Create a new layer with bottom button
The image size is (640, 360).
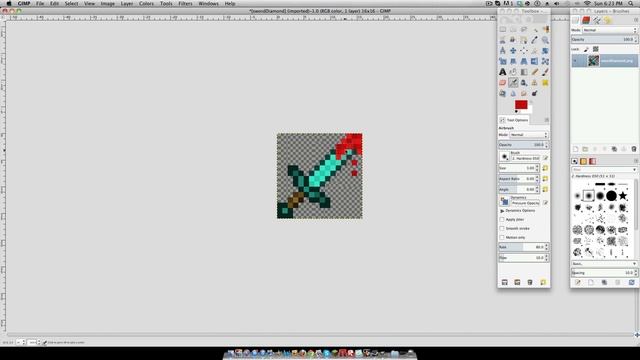[x=576, y=149]
